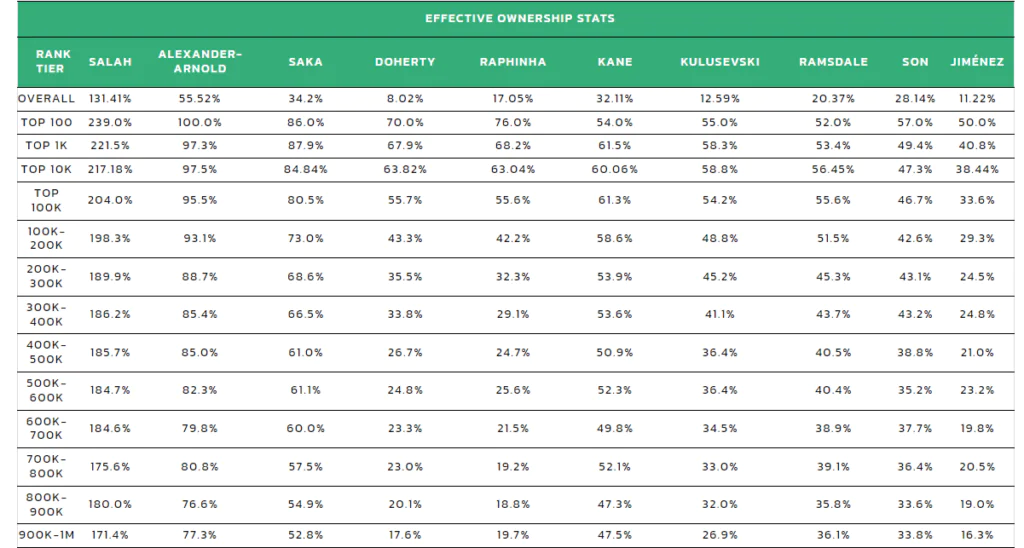This screenshot has width=1024, height=548.
Task: Select the Top 100 row label
Action: (x=47, y=122)
